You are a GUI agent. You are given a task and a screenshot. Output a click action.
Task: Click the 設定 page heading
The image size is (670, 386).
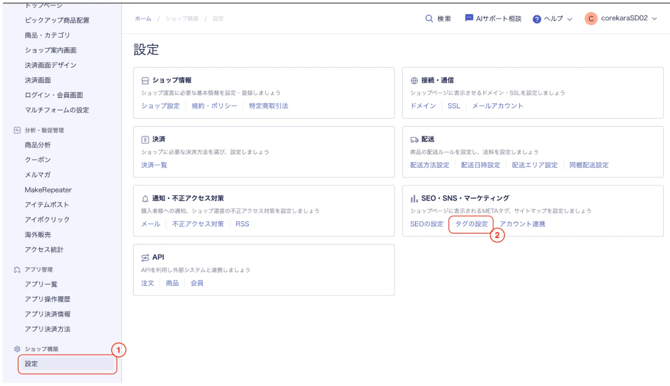(x=146, y=50)
